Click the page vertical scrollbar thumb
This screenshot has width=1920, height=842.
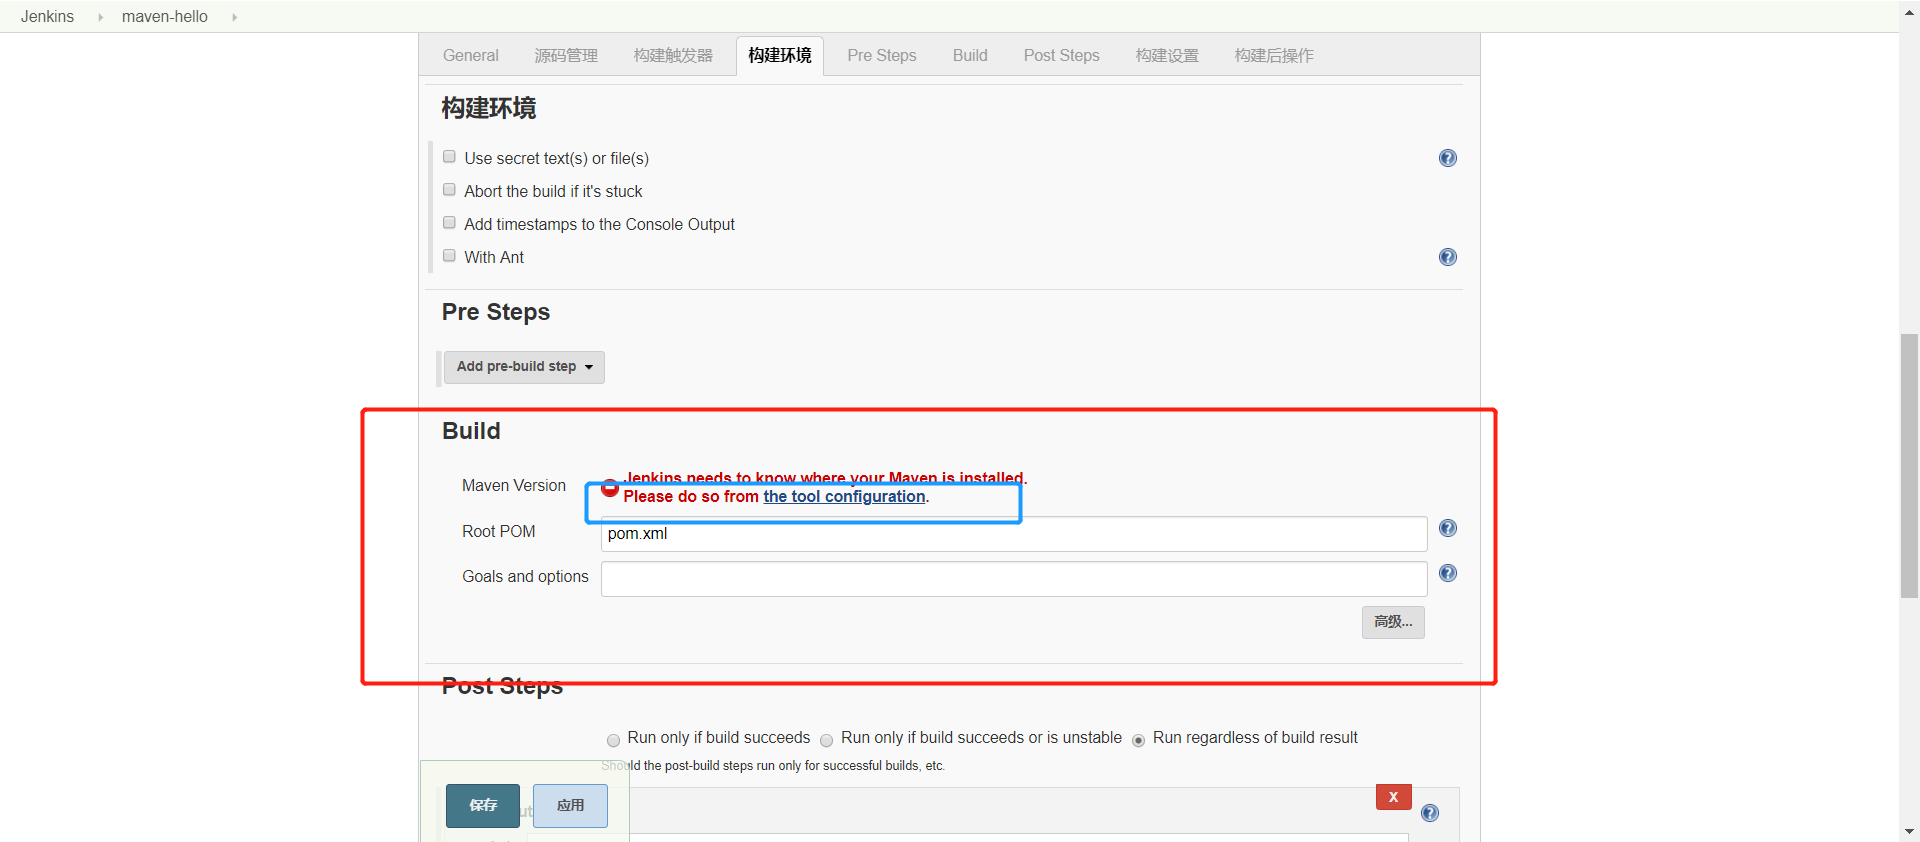pos(1909,466)
